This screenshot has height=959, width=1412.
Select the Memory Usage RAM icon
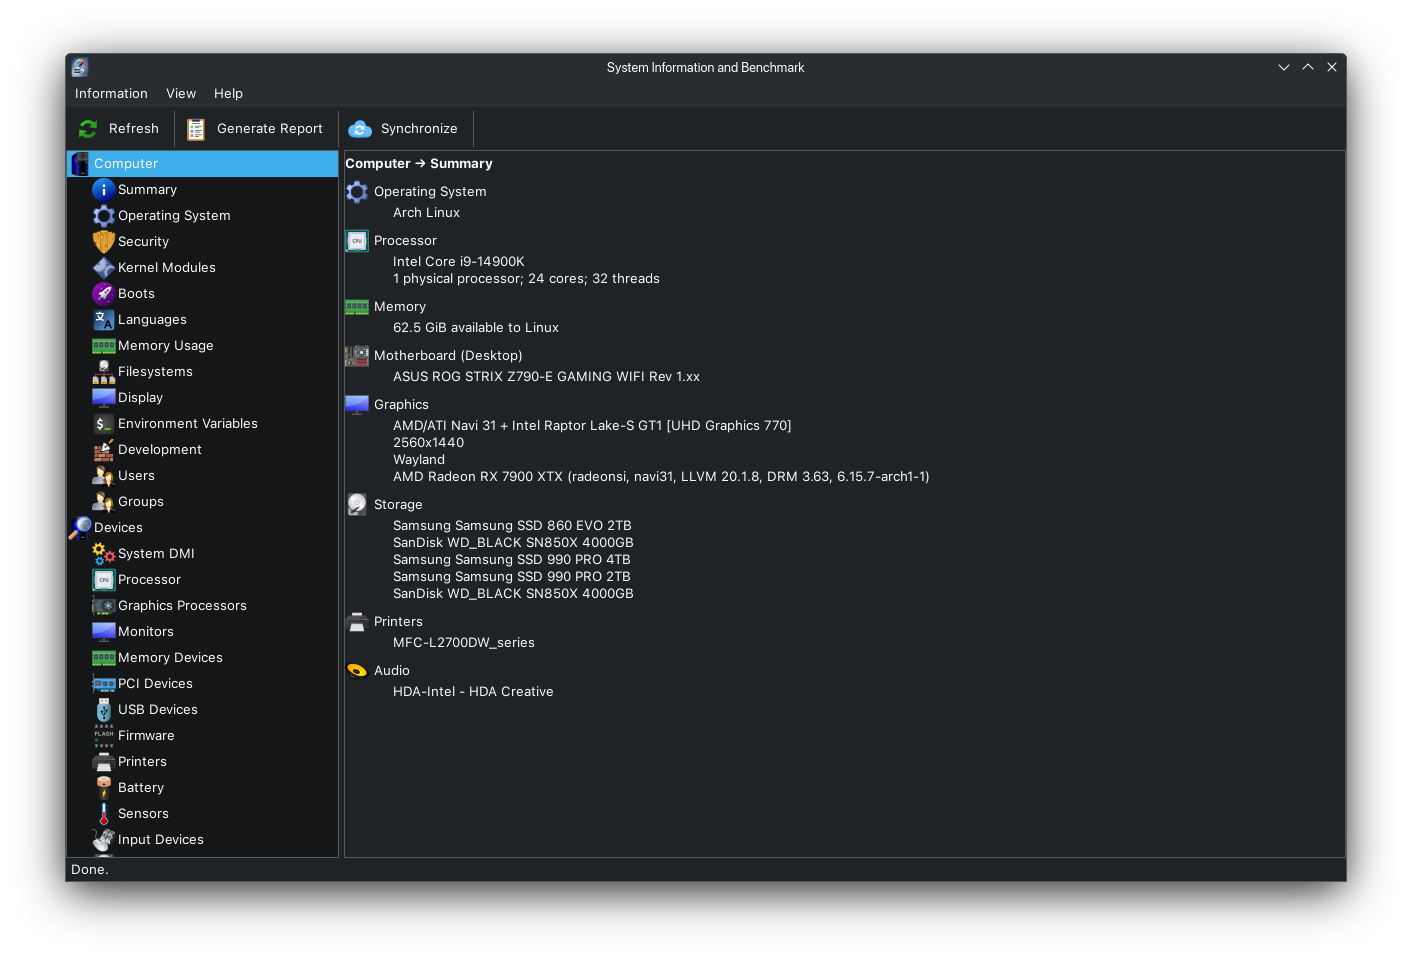[x=103, y=345]
